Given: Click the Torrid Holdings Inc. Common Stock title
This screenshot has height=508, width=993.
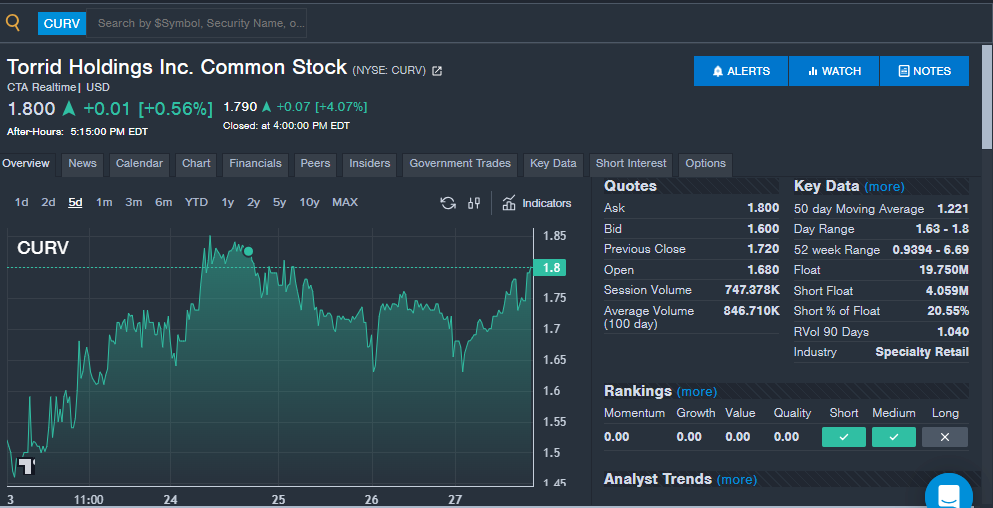Looking at the screenshot, I should (x=177, y=67).
